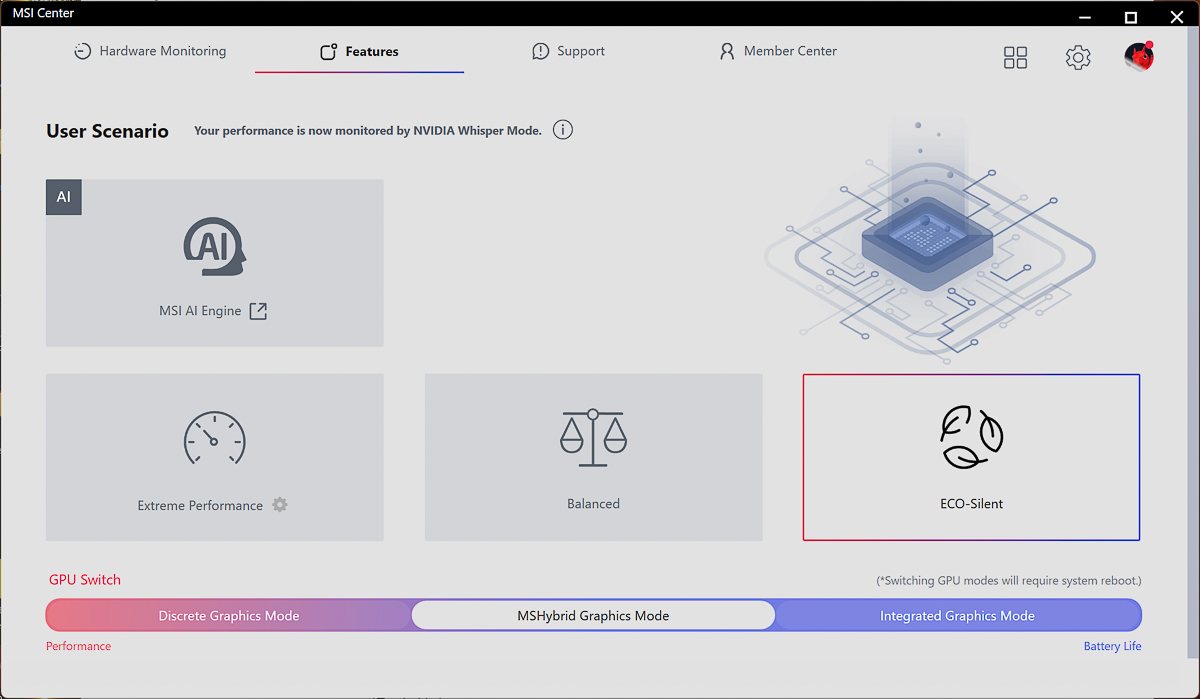Click the user profile avatar
Image resolution: width=1200 pixels, height=699 pixels.
pos(1139,57)
